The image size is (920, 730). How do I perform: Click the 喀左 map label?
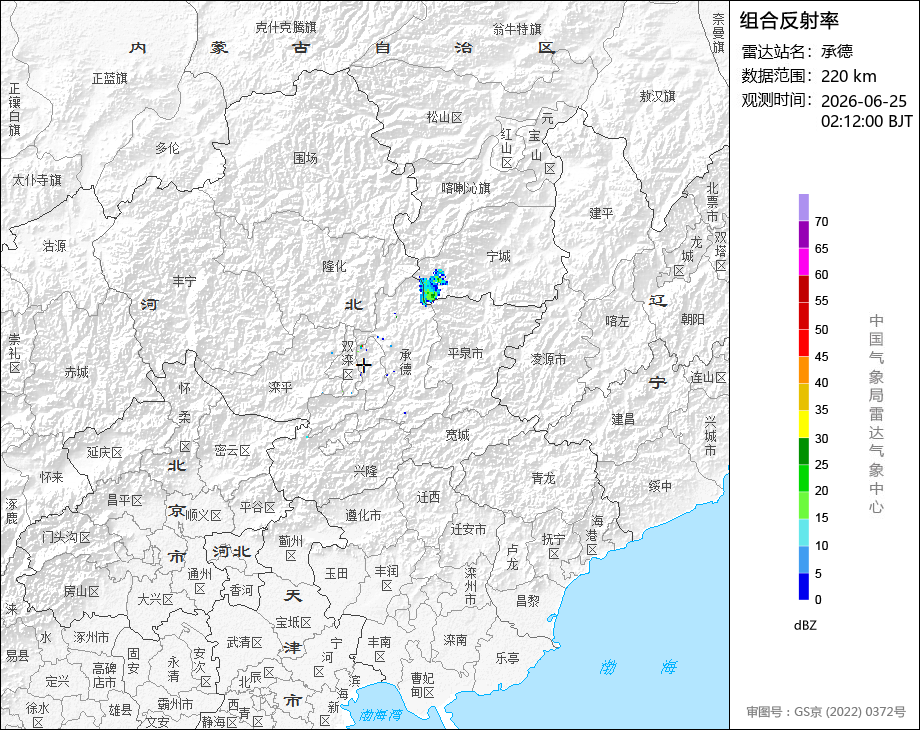pos(617,321)
